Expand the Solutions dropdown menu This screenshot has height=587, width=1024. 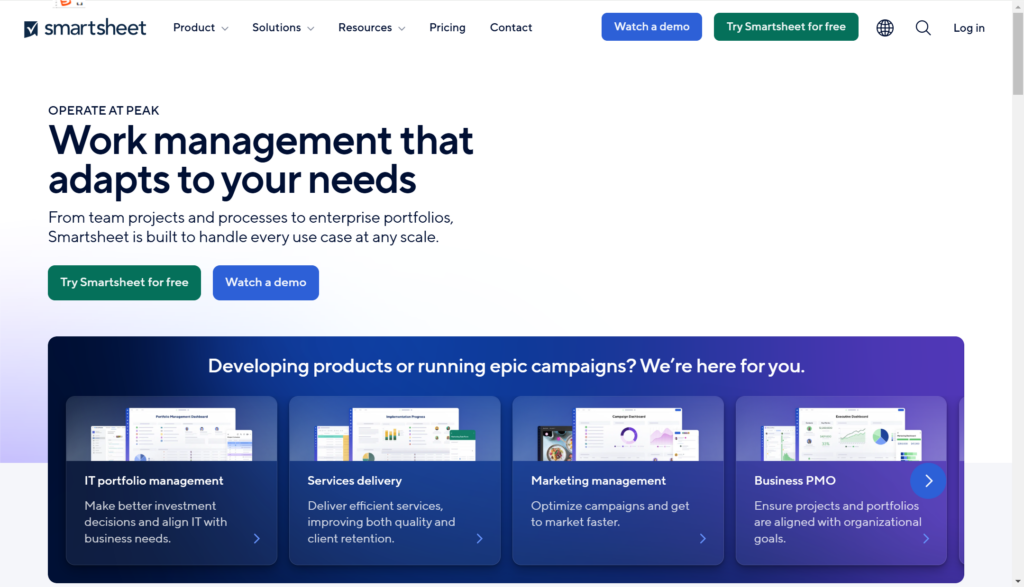pos(283,28)
